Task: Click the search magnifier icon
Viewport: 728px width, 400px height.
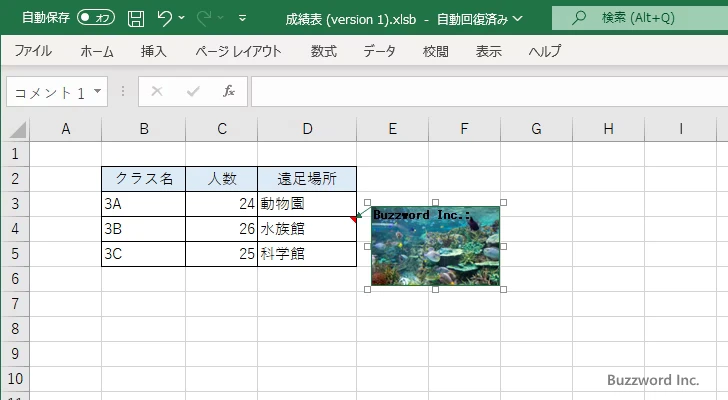Action: click(x=578, y=18)
